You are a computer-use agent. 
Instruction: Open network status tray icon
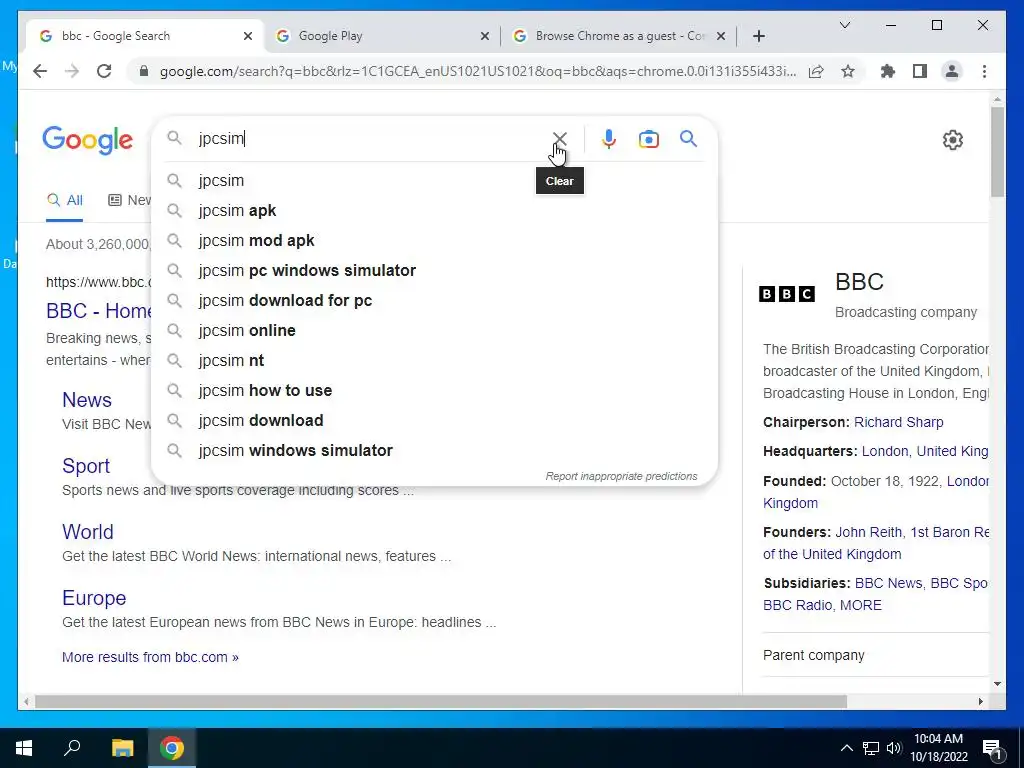(x=871, y=748)
